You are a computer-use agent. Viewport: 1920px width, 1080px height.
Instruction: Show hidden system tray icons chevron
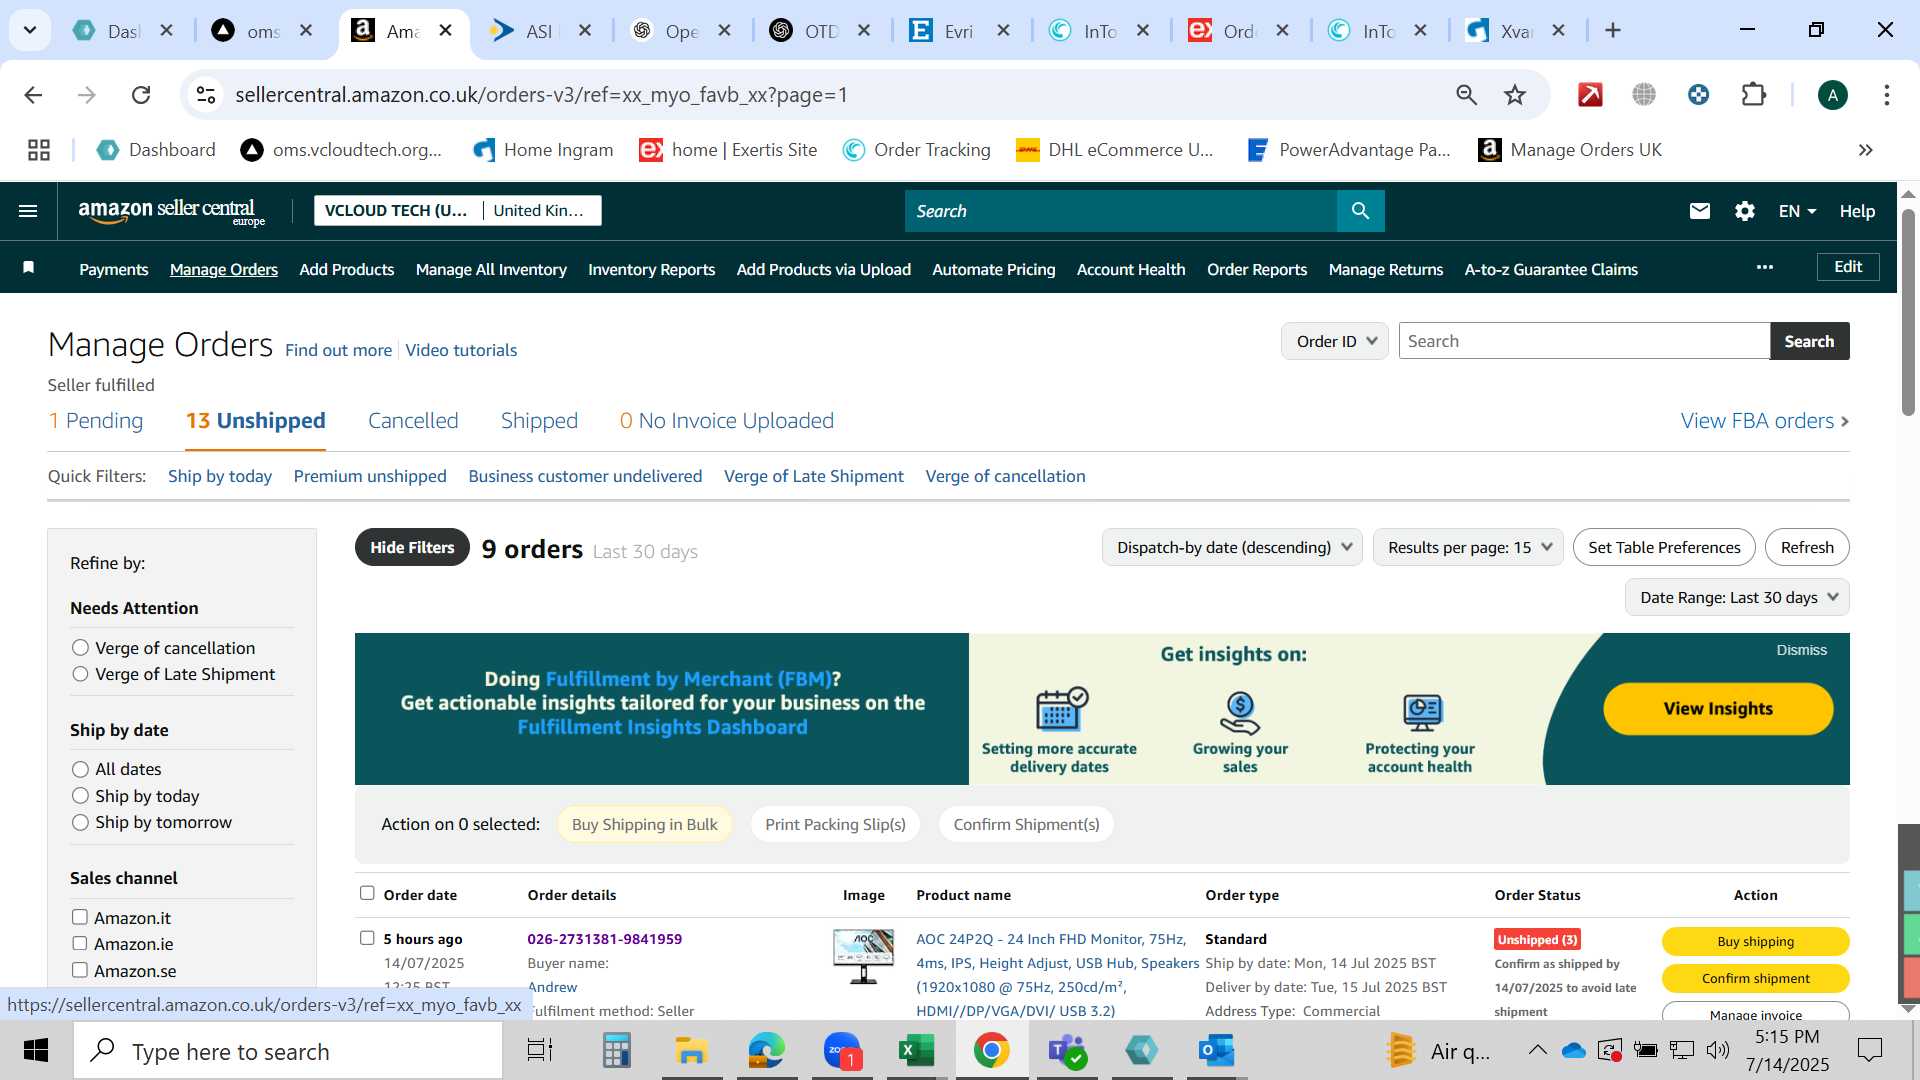(x=1538, y=1050)
